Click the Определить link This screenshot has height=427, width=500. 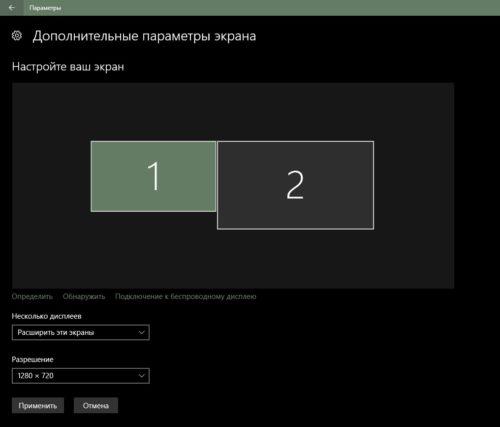[x=32, y=296]
